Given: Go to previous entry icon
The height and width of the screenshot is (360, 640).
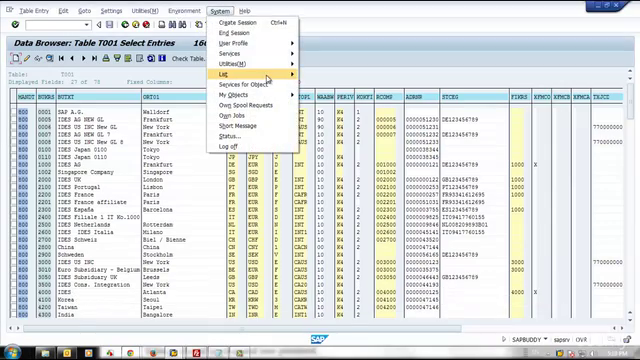Looking at the screenshot, I should point(72,58).
